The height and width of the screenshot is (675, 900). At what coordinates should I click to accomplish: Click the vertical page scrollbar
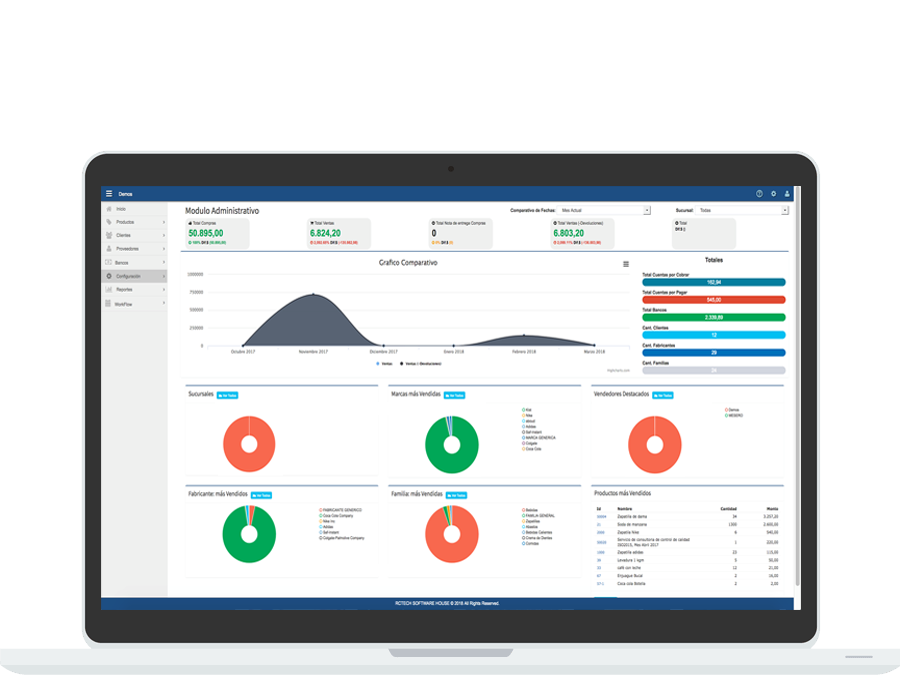pos(797,400)
